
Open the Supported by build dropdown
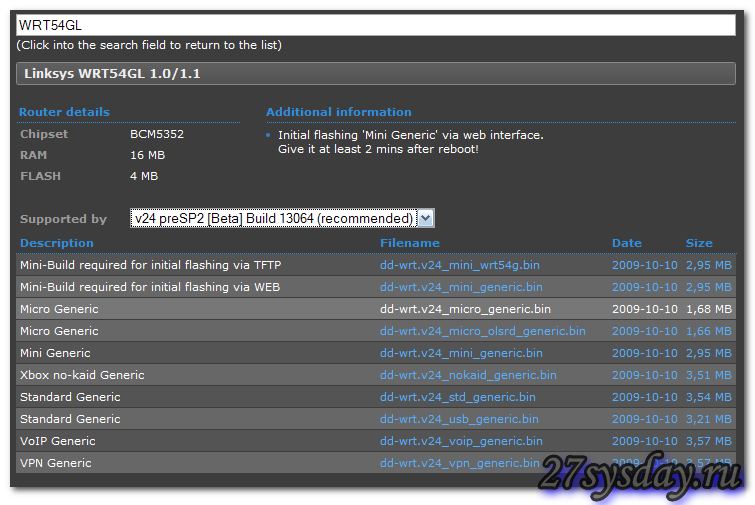282,219
